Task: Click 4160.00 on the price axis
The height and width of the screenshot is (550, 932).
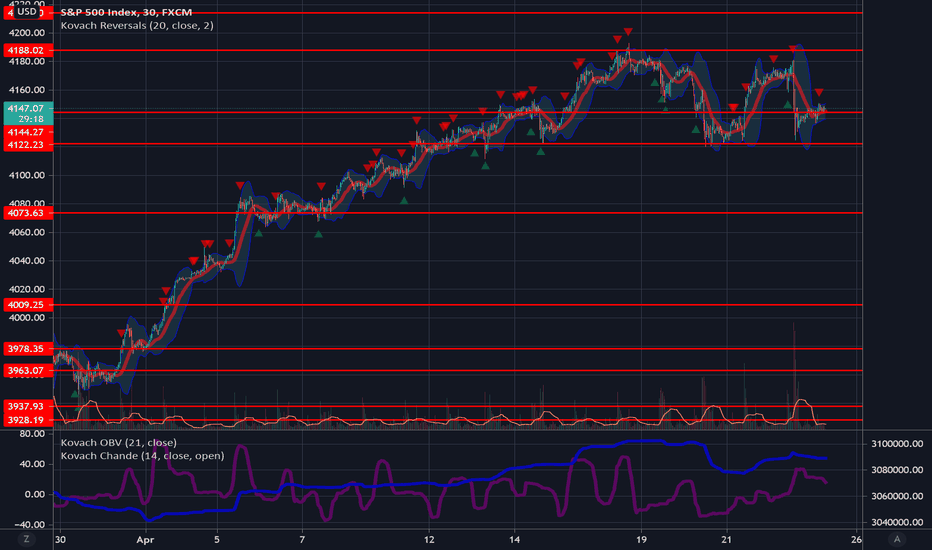Action: click(27, 90)
